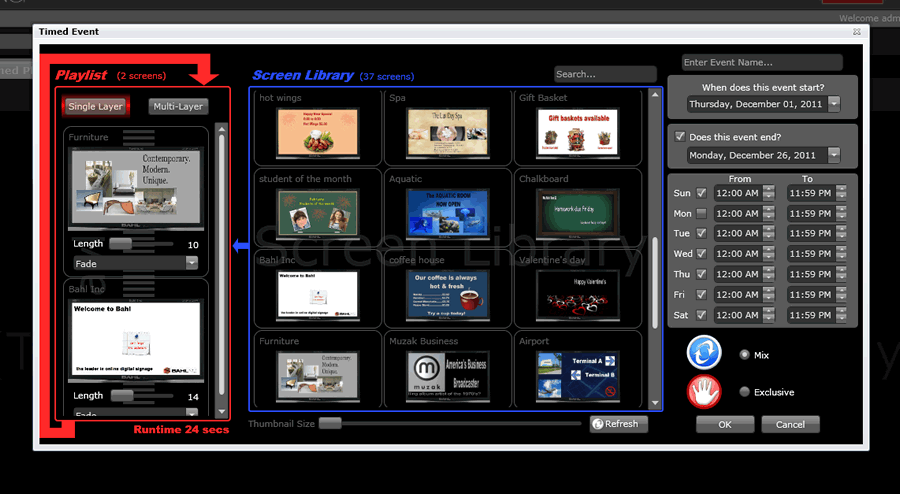Toggle the Tue day checkbox
The image size is (900, 494).
(701, 234)
